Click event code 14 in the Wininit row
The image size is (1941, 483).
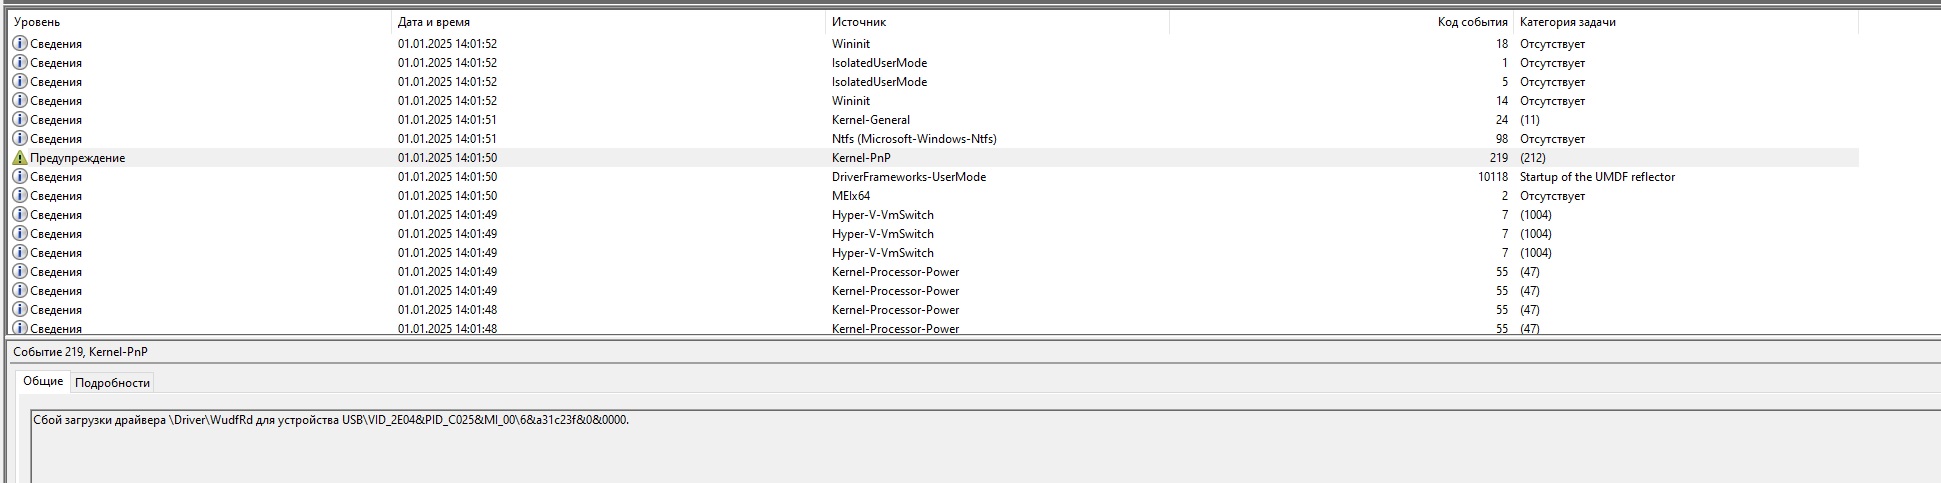[x=1502, y=101]
